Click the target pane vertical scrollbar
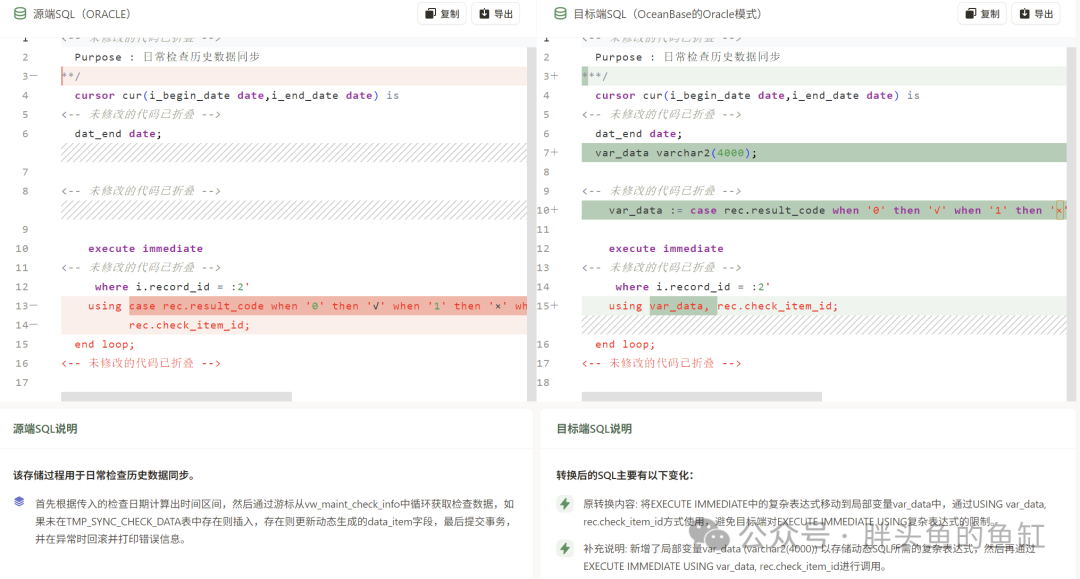The width and height of the screenshot is (1080, 579). [x=1071, y=224]
